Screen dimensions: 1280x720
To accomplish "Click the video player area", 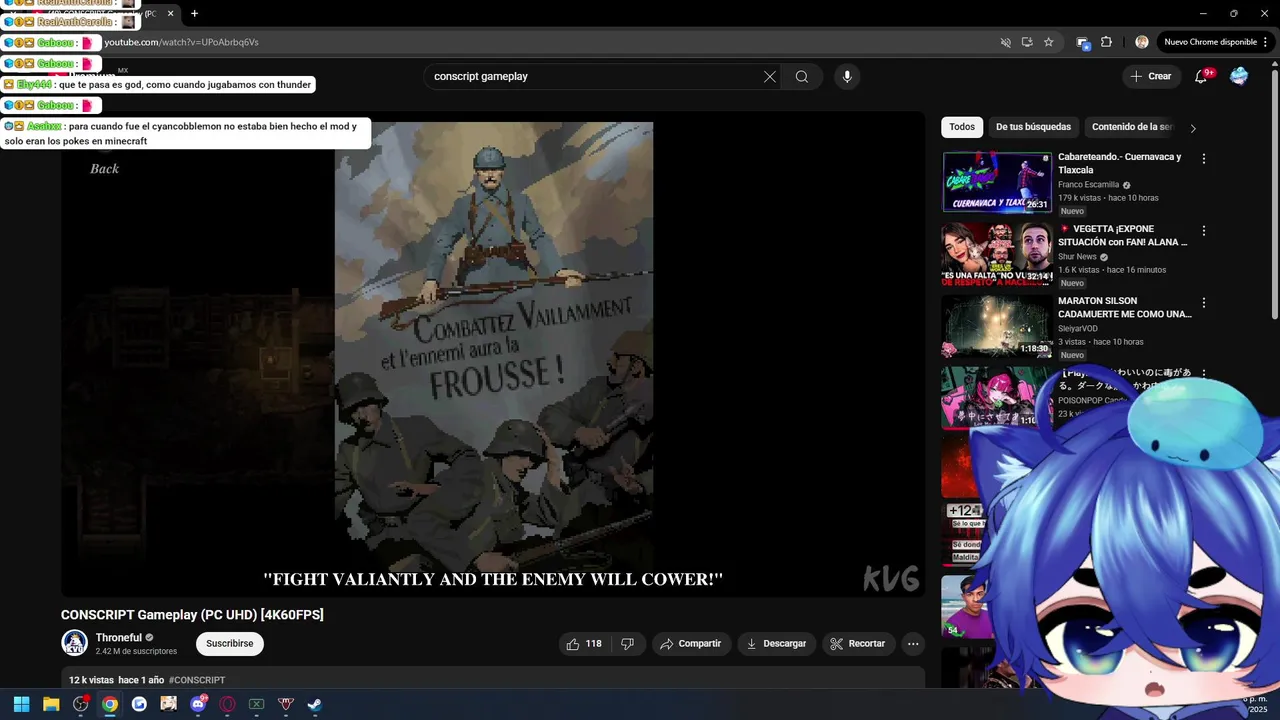I will pos(493,354).
